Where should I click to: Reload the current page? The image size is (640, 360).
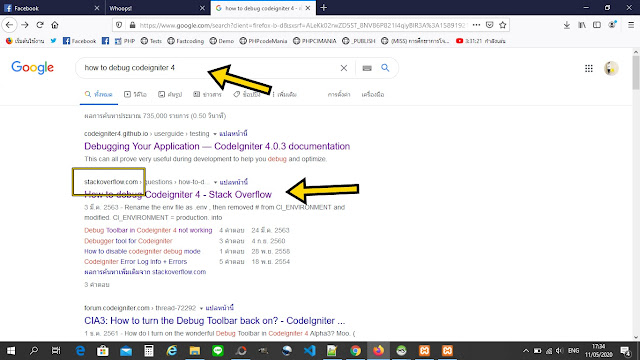click(x=40, y=25)
